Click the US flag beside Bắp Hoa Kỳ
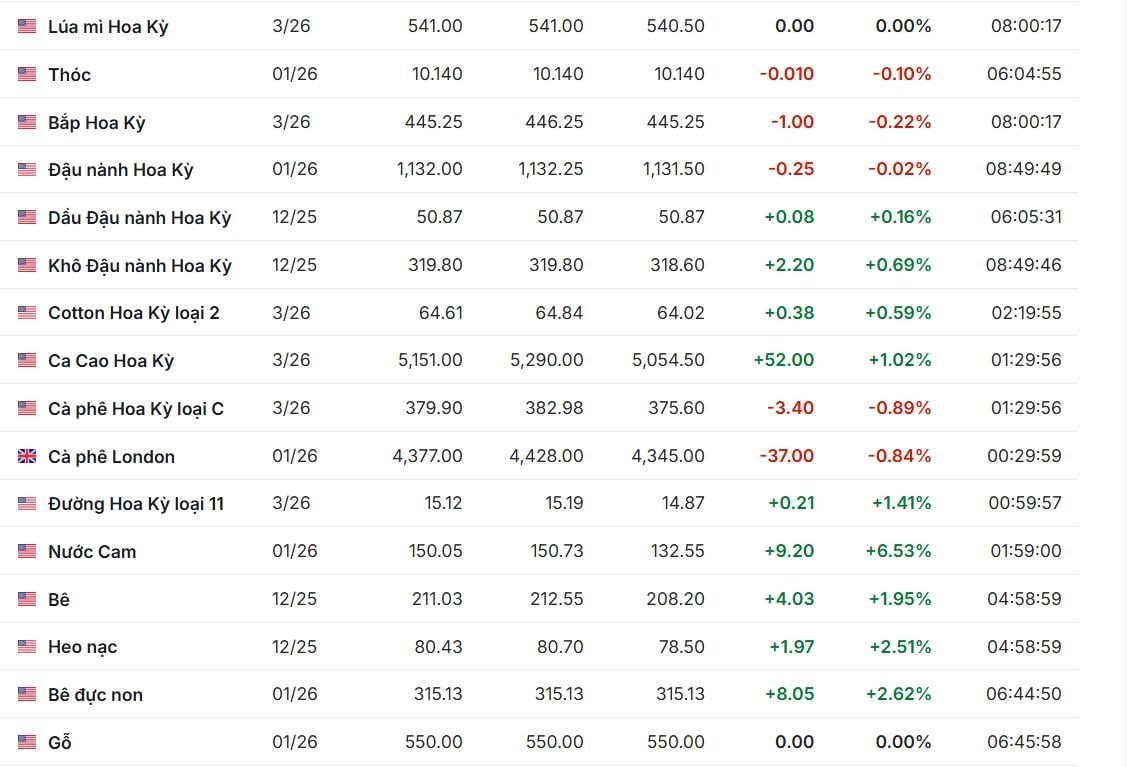The width and height of the screenshot is (1127, 767). click(27, 122)
